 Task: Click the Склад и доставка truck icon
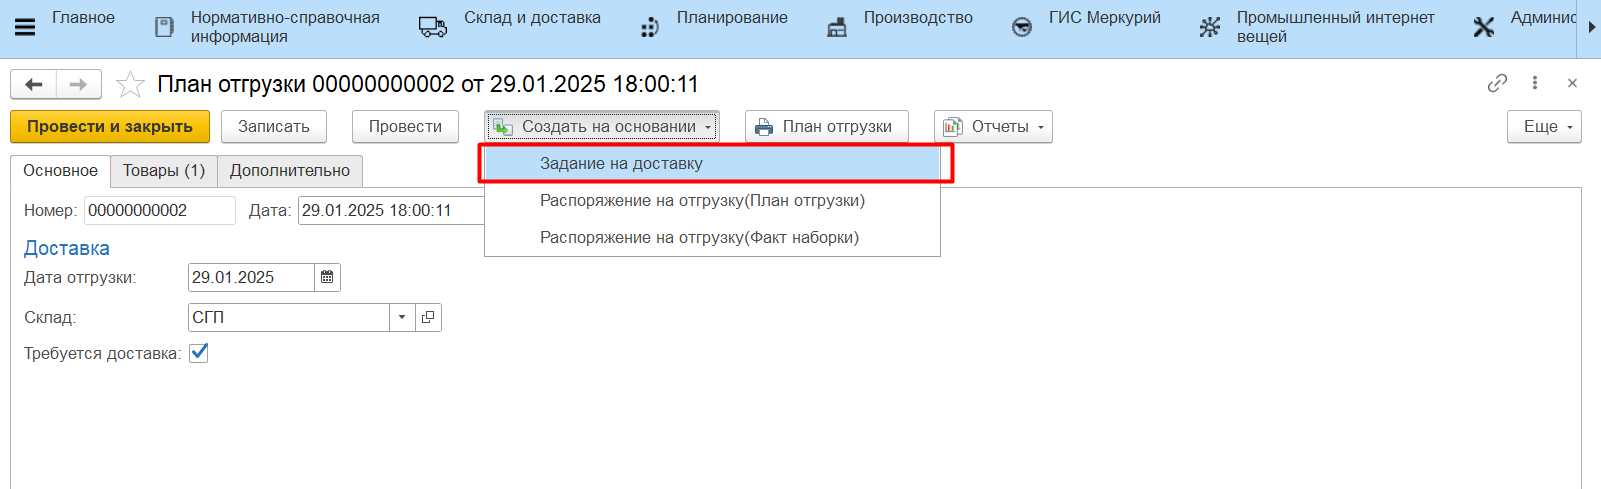433,27
